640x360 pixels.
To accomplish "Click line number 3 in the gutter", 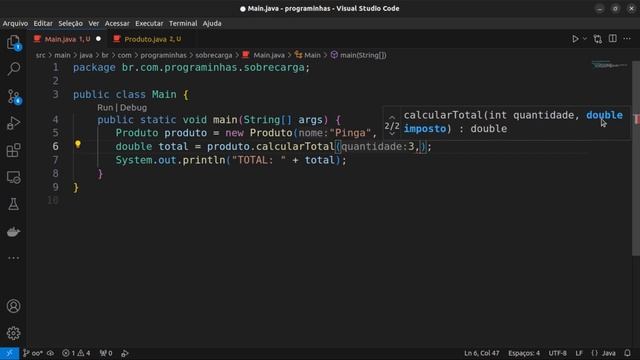I will (x=56, y=94).
